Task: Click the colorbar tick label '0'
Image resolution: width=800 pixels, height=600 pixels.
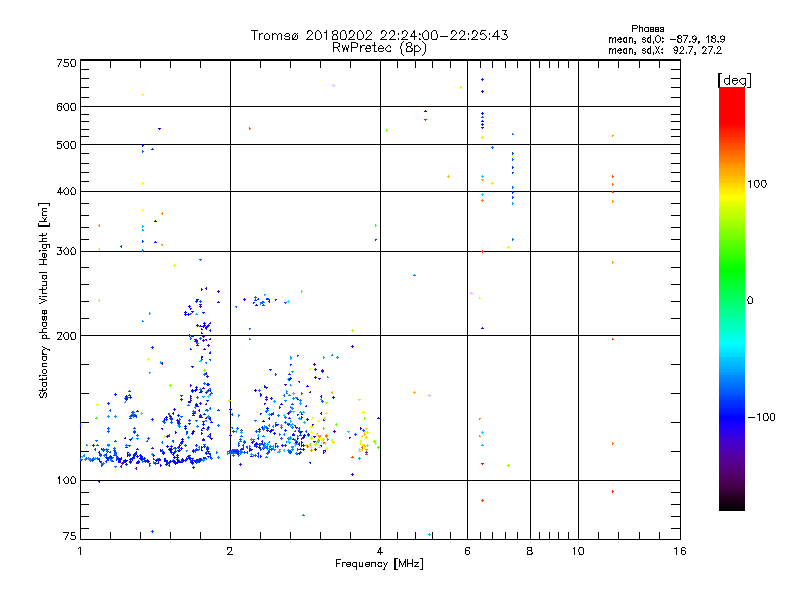Action: tap(750, 301)
